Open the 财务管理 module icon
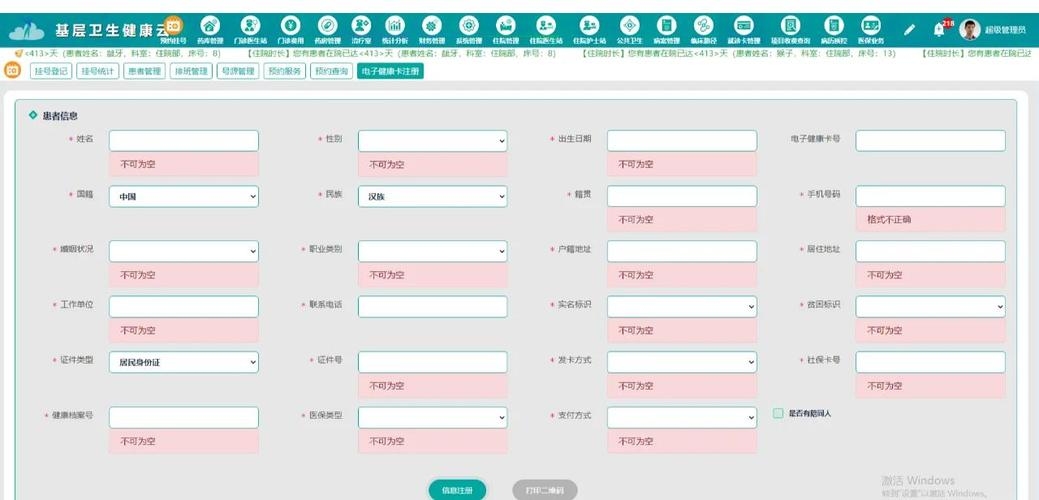The height and width of the screenshot is (500, 1039). tap(431, 26)
